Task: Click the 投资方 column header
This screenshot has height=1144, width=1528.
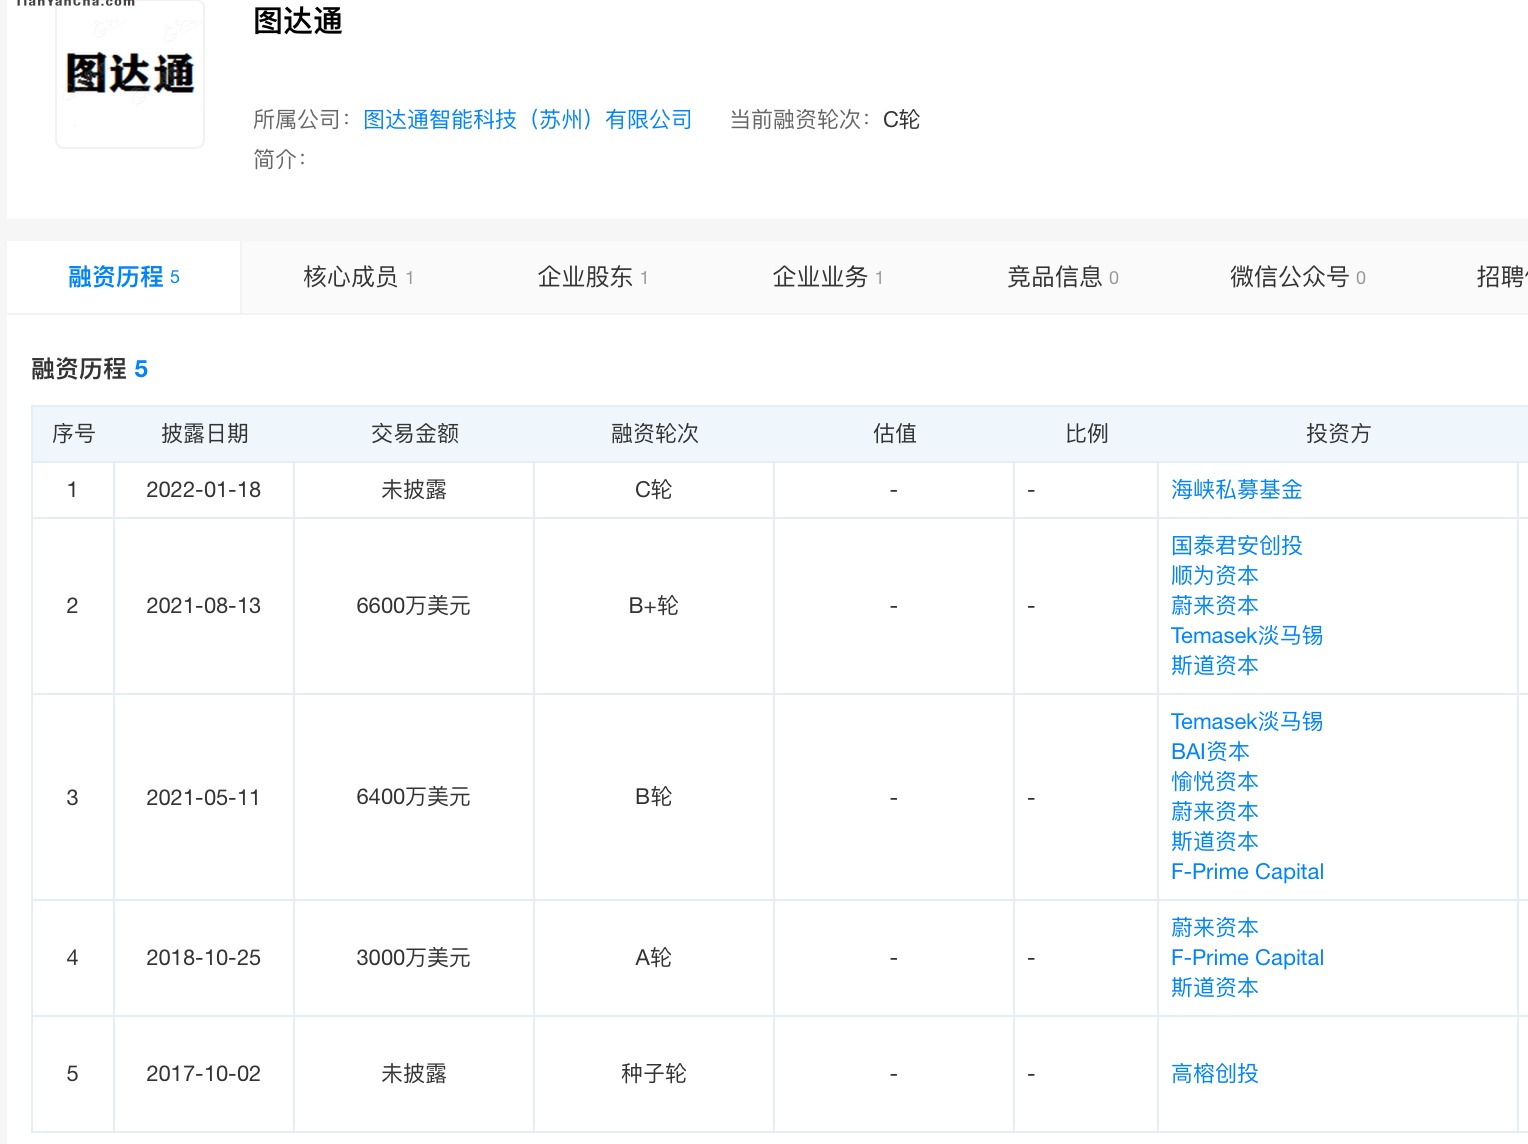Action: tap(1338, 434)
